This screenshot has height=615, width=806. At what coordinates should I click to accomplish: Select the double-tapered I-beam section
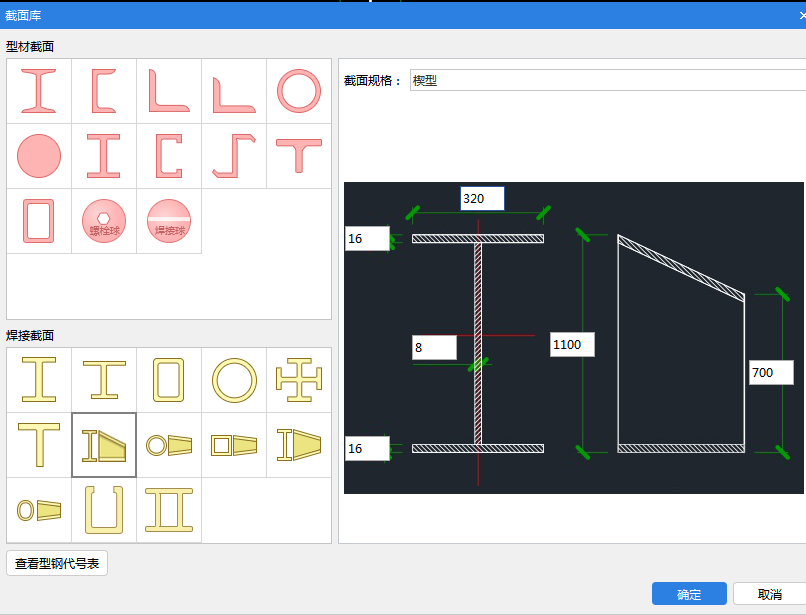[299, 445]
